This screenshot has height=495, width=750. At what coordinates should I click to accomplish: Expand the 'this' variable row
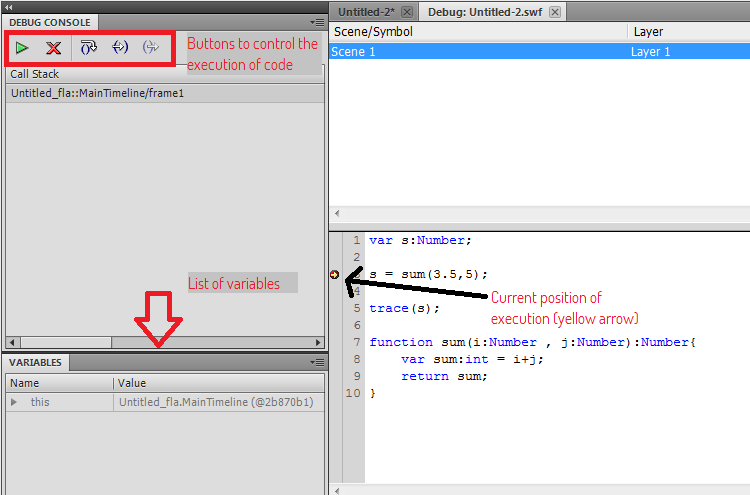pyautogui.click(x=14, y=402)
